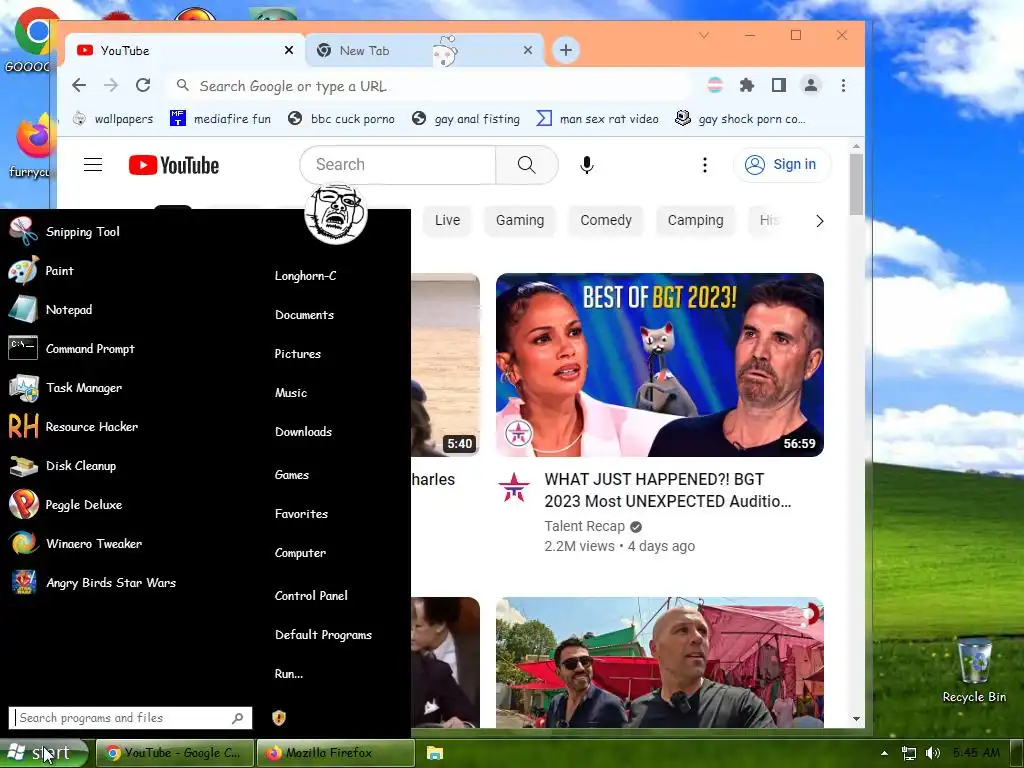The height and width of the screenshot is (768, 1024).
Task: Focus the Chrome address bar
Action: 431,86
